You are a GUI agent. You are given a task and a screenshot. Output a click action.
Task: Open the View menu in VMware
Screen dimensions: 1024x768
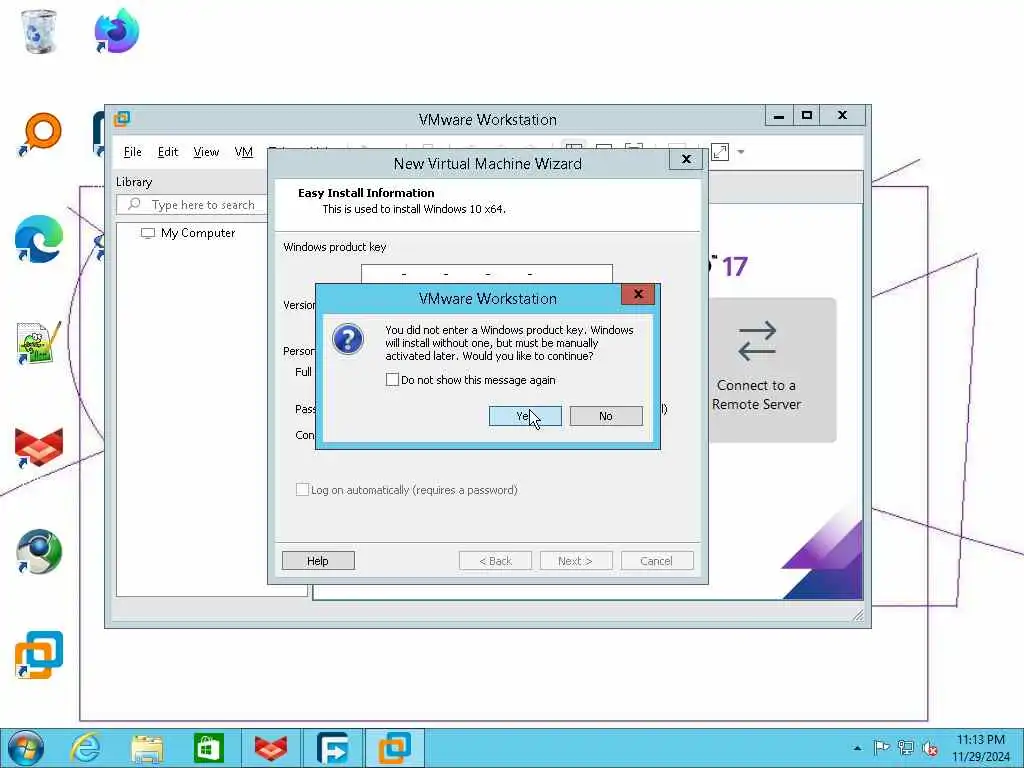tap(206, 152)
